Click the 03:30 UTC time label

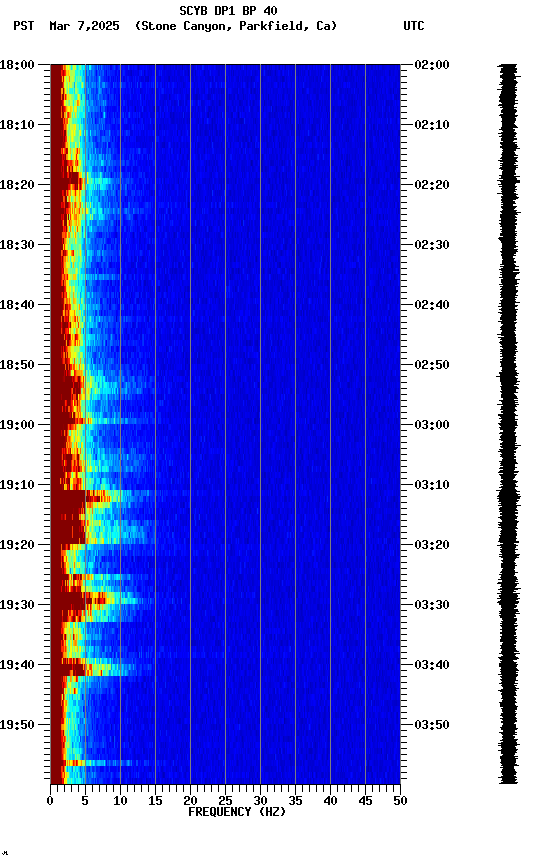[x=432, y=606]
